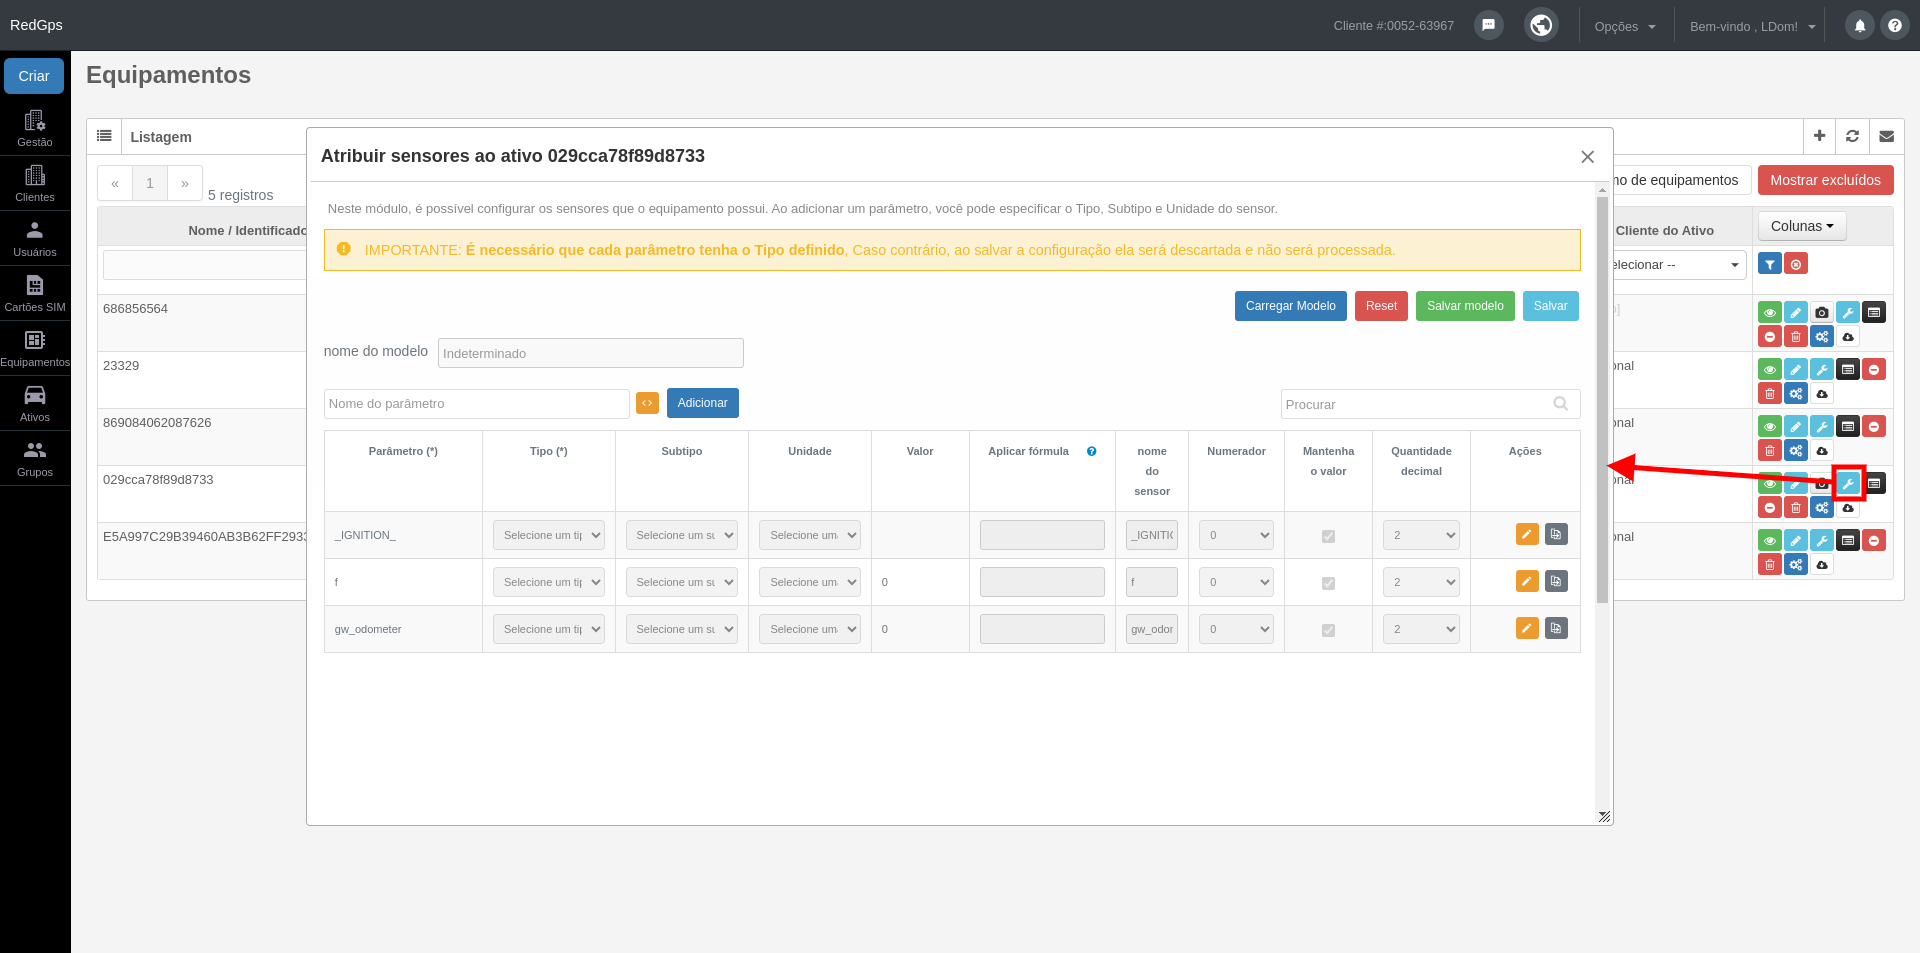Viewport: 1920px width, 953px height.
Task: Click the refresh listing icon
Action: [x=1852, y=136]
